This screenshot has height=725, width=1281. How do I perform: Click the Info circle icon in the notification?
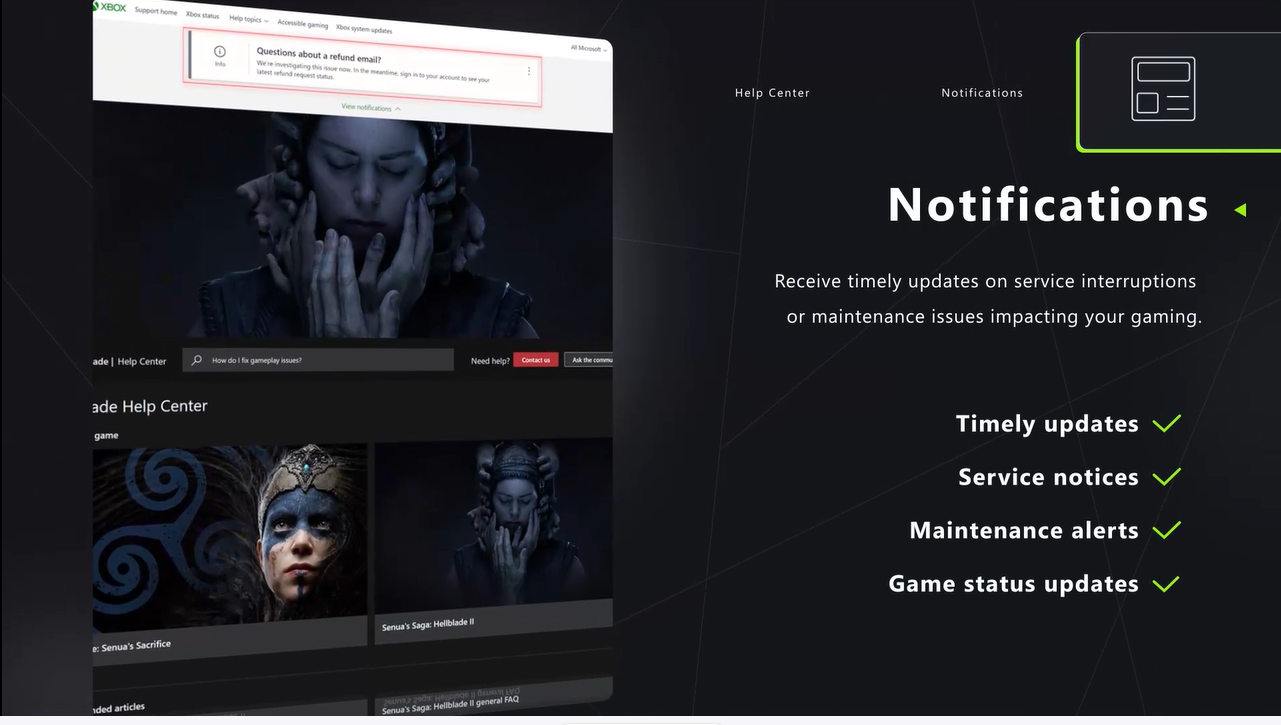(220, 51)
